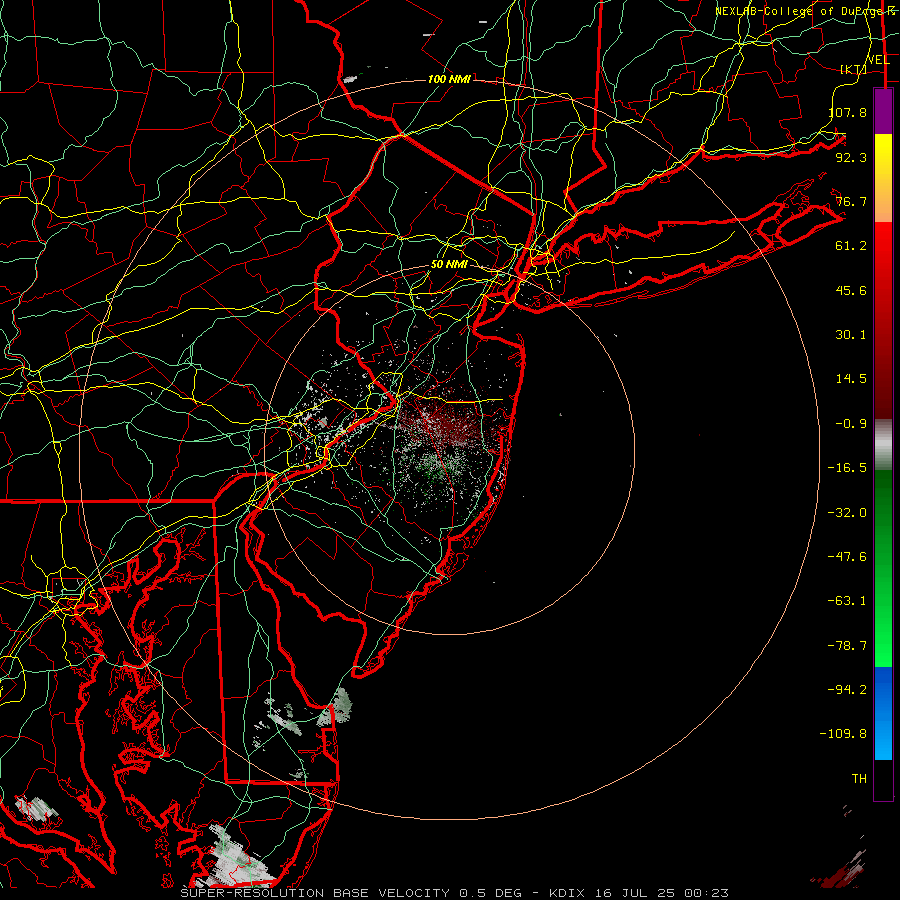Image resolution: width=900 pixels, height=900 pixels.
Task: Click the 50 NMI range ring label
Action: (449, 265)
